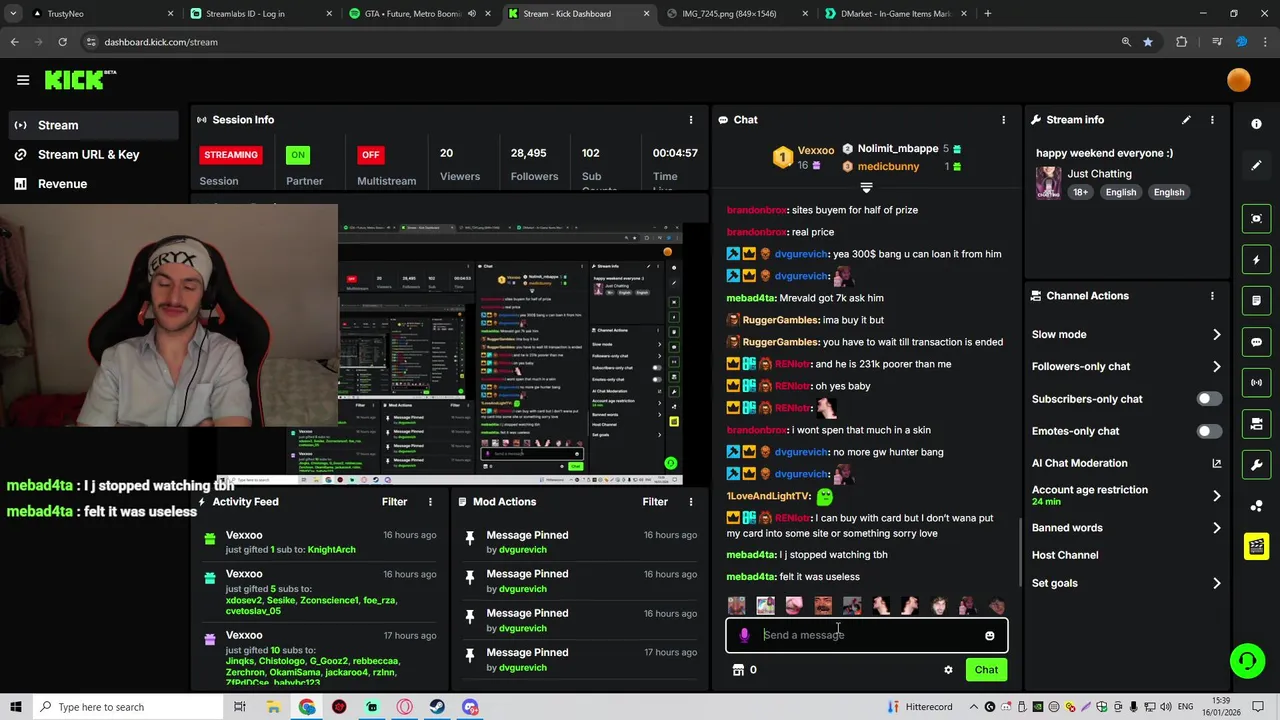
Task: Expand Account age restriction settings
Action: click(x=1216, y=496)
